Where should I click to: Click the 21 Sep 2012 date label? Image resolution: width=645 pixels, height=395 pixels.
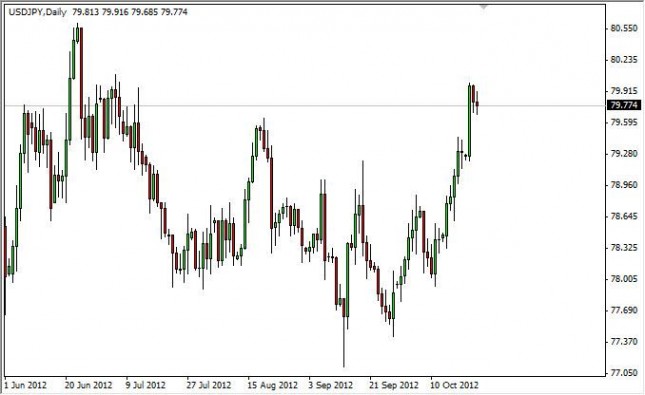(x=394, y=386)
